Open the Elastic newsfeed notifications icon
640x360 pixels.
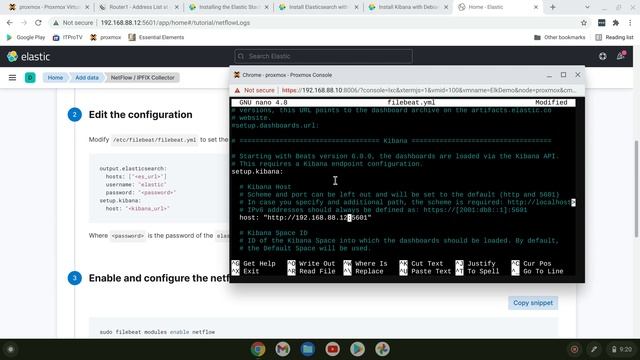pos(620,56)
